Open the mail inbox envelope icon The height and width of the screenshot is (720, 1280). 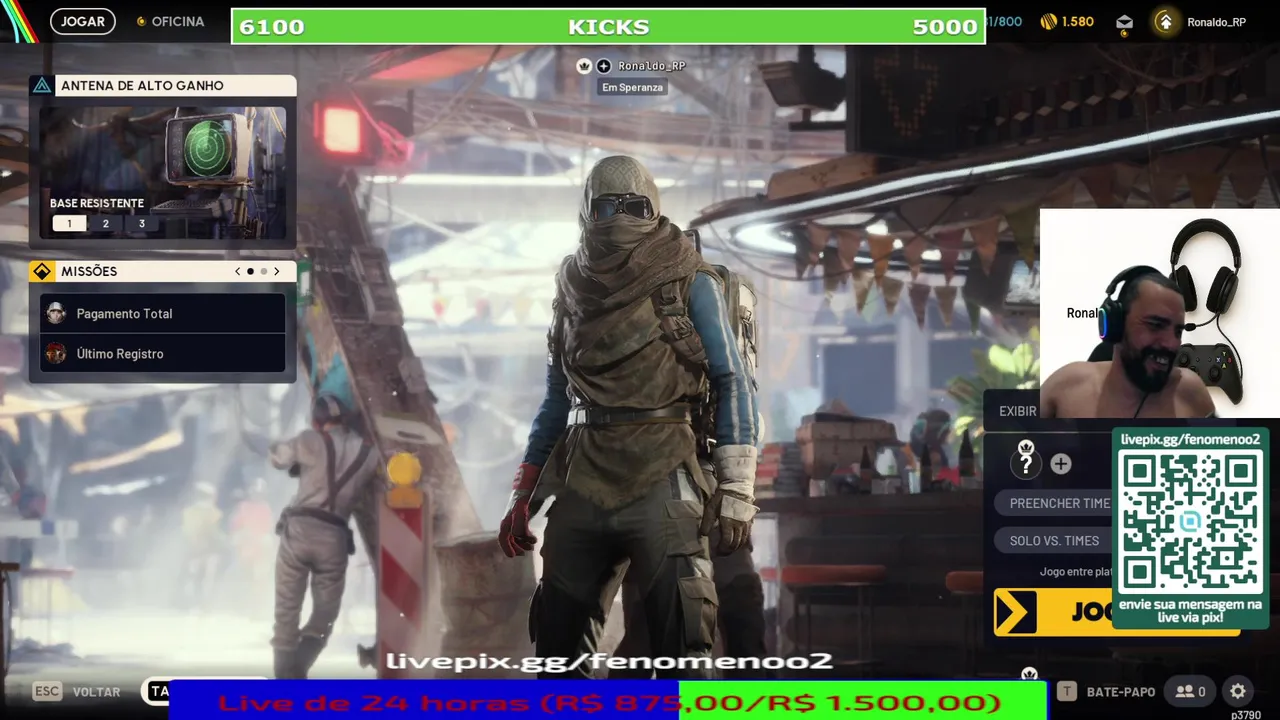[x=1125, y=22]
